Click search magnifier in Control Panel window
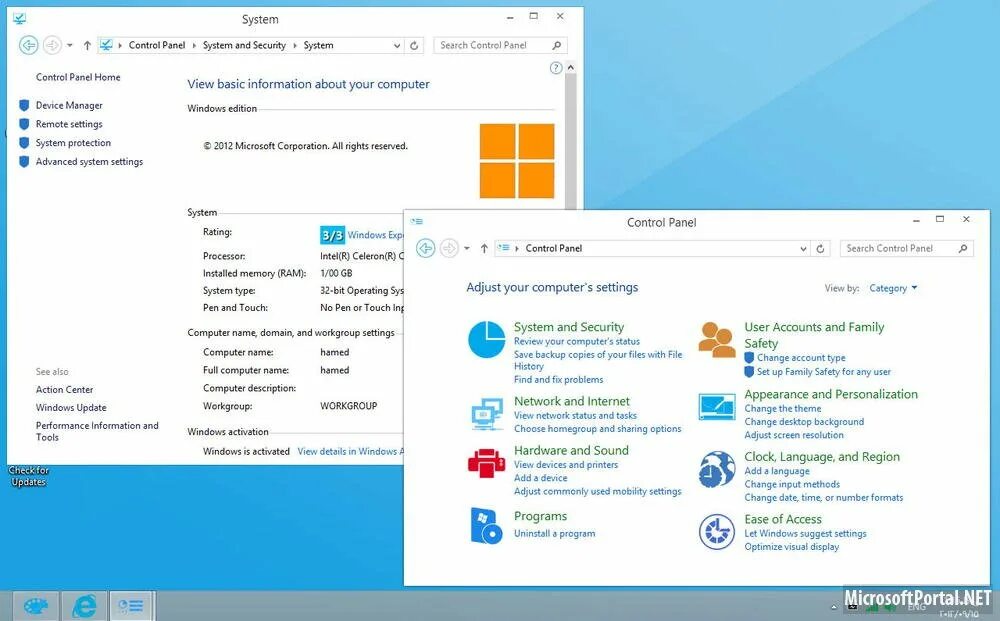 pyautogui.click(x=962, y=248)
